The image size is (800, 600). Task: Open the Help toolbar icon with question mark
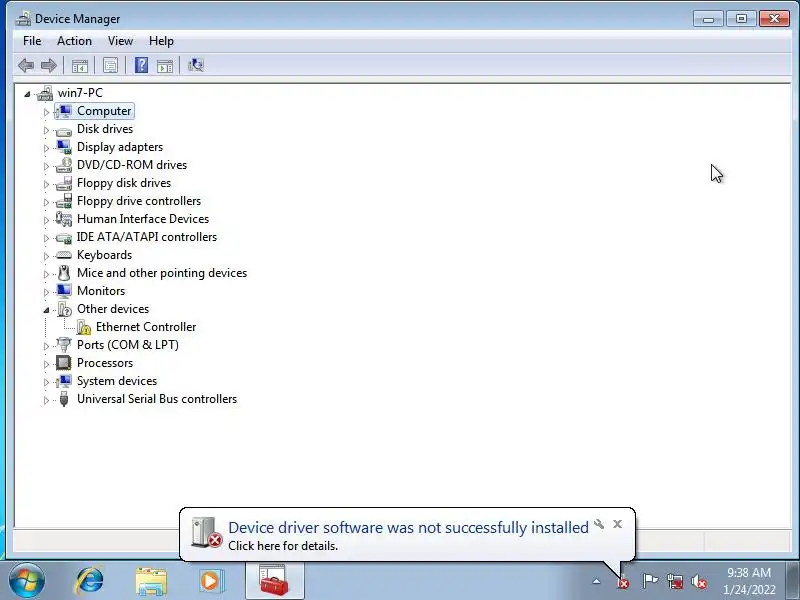point(141,65)
